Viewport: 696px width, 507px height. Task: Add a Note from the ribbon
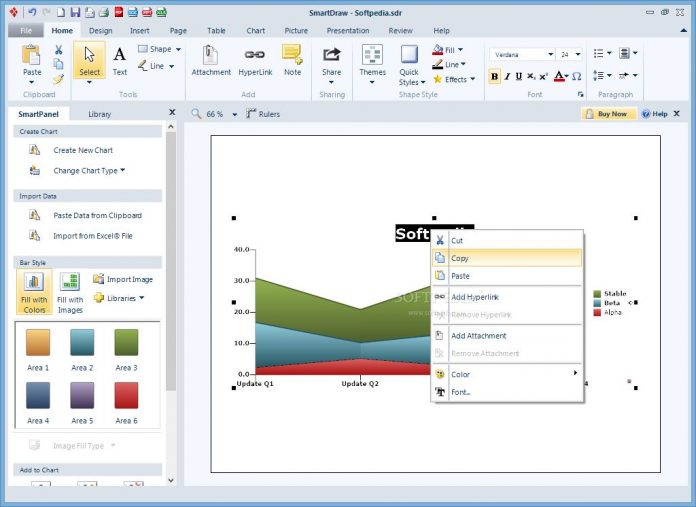tap(292, 61)
